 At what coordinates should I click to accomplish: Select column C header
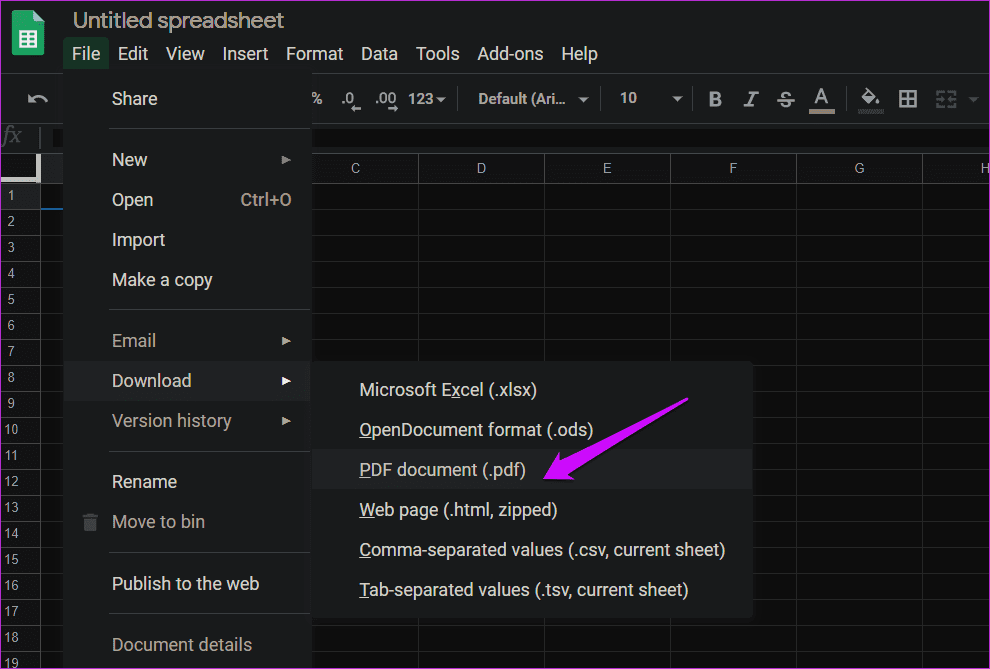click(364, 169)
